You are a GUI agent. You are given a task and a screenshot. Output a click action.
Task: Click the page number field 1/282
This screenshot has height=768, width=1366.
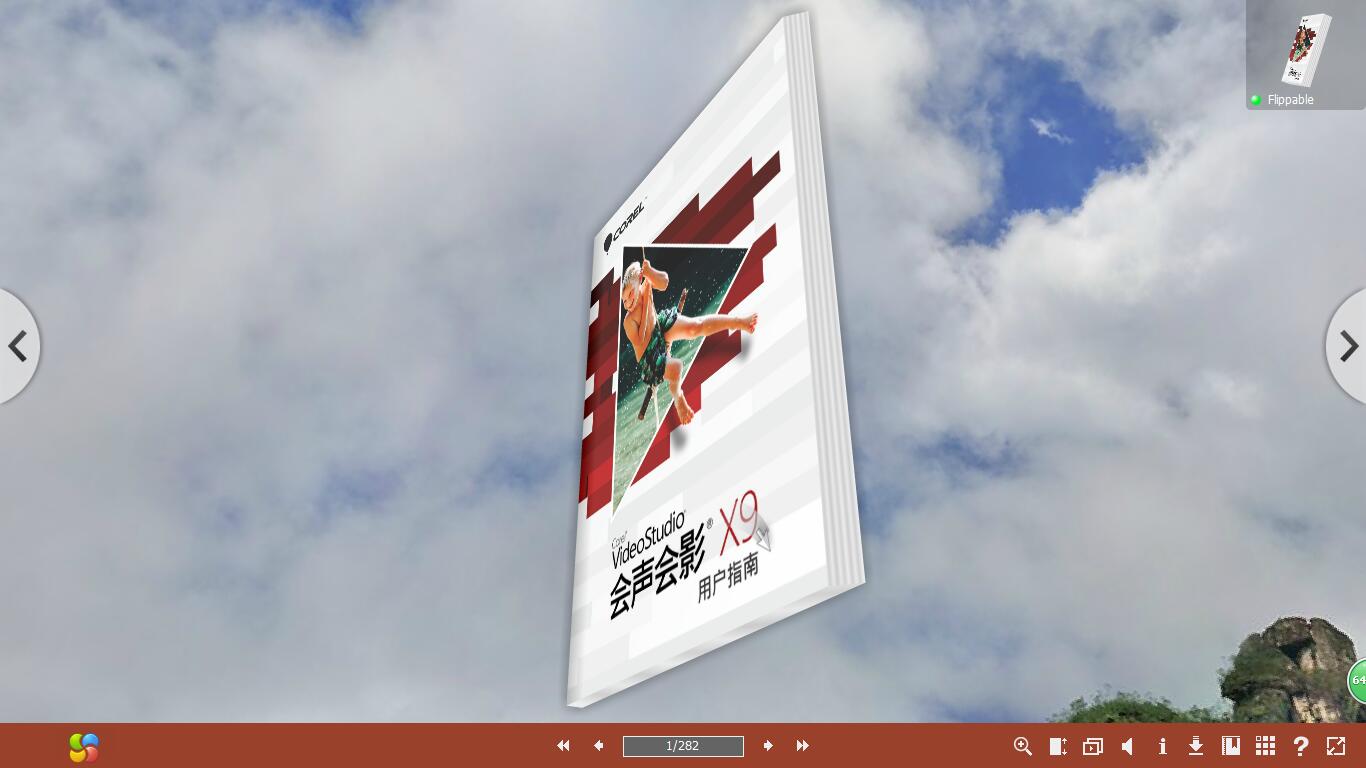[x=683, y=746]
